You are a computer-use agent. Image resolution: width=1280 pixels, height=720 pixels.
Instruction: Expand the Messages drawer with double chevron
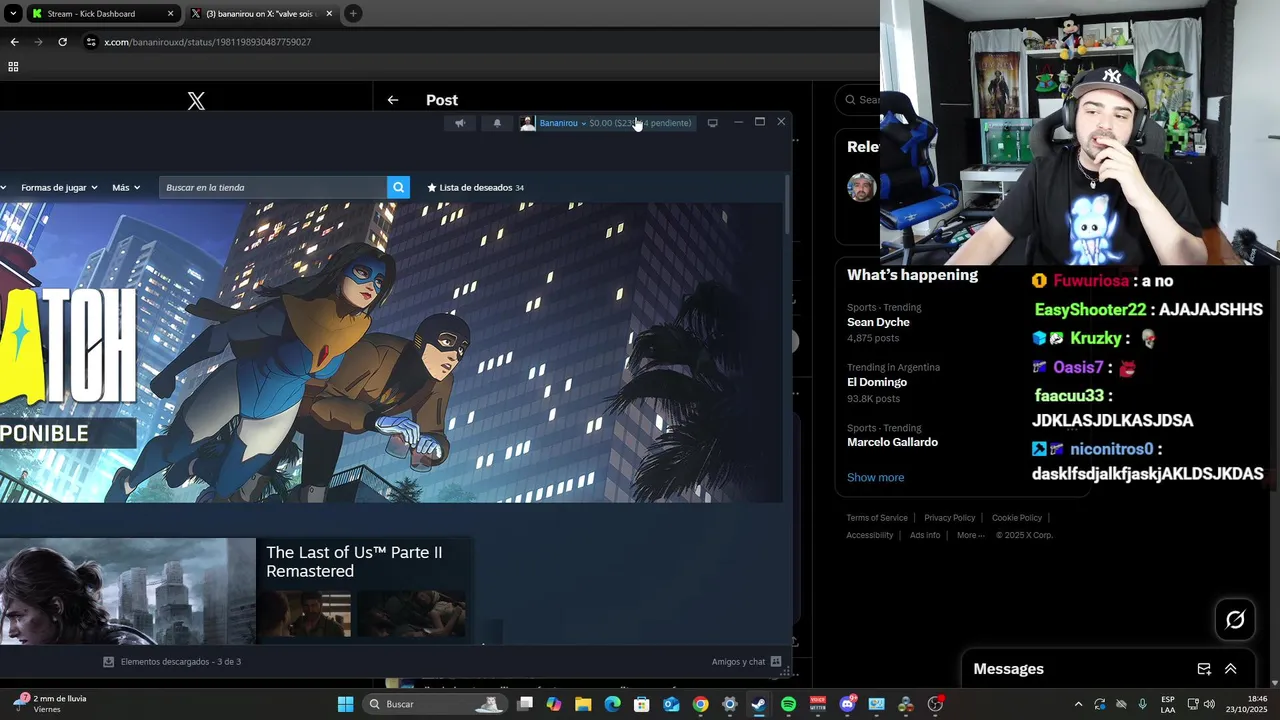coord(1231,669)
